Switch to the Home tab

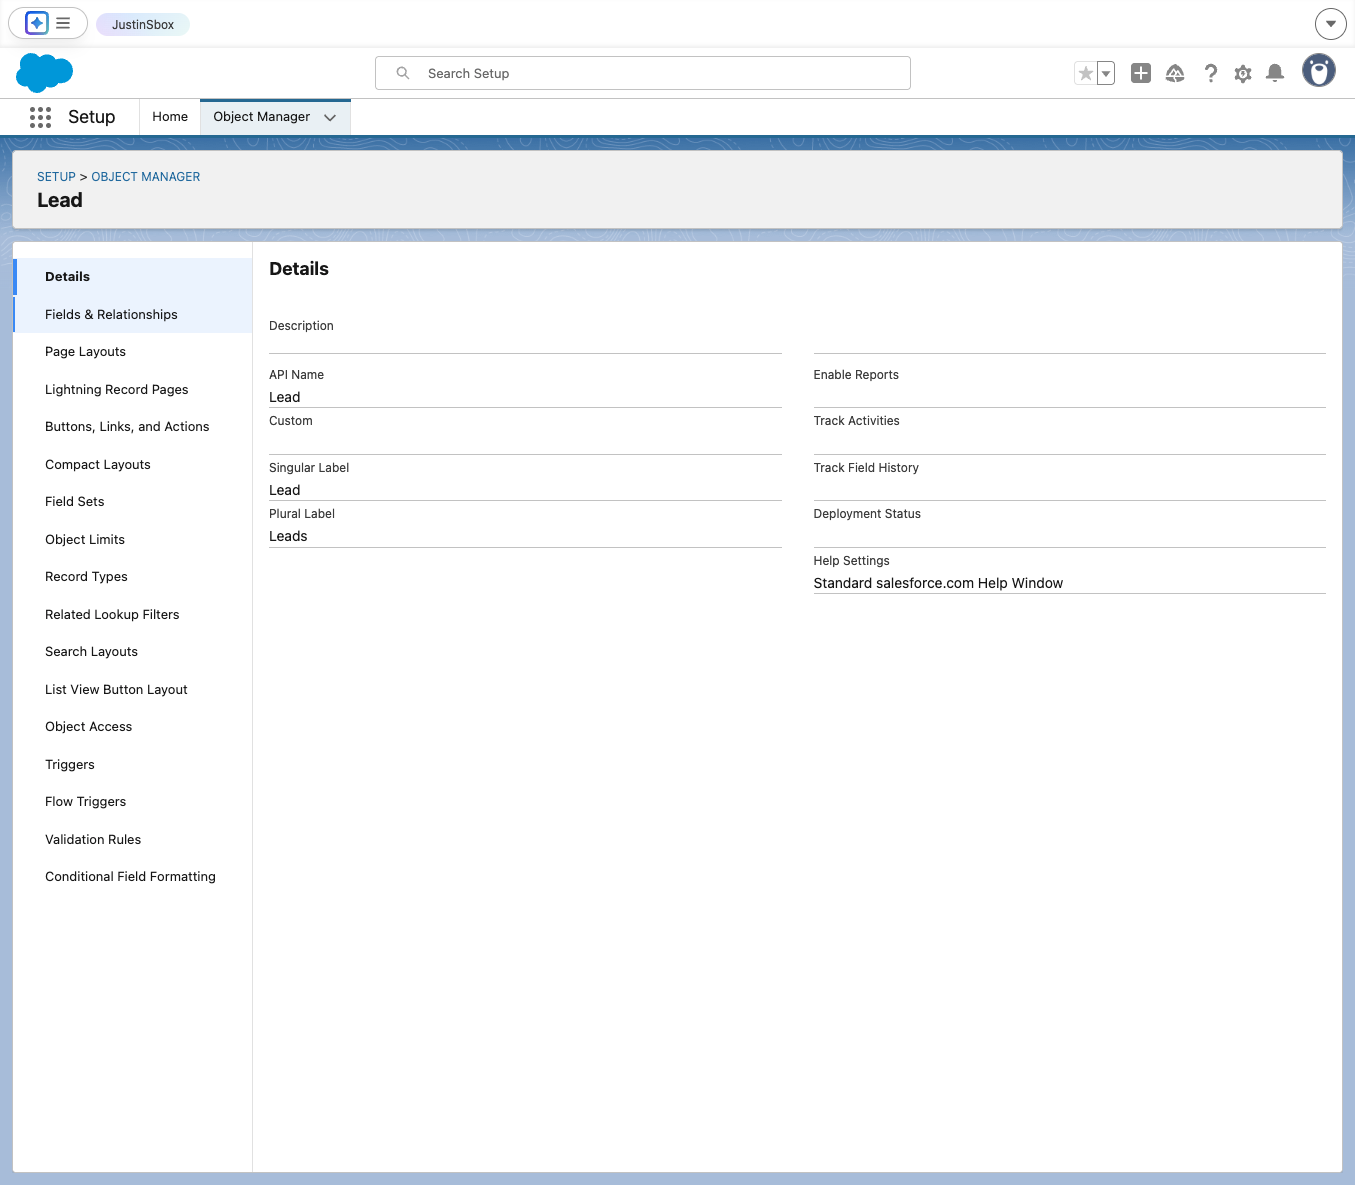[170, 117]
